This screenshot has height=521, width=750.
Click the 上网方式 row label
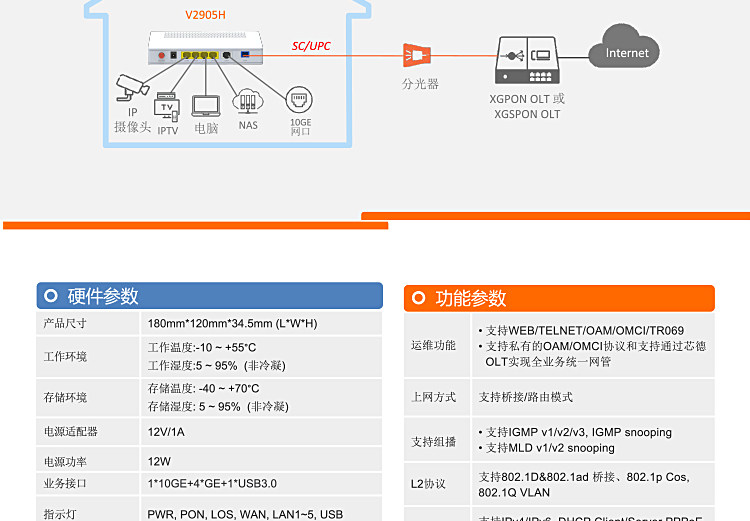(434, 397)
